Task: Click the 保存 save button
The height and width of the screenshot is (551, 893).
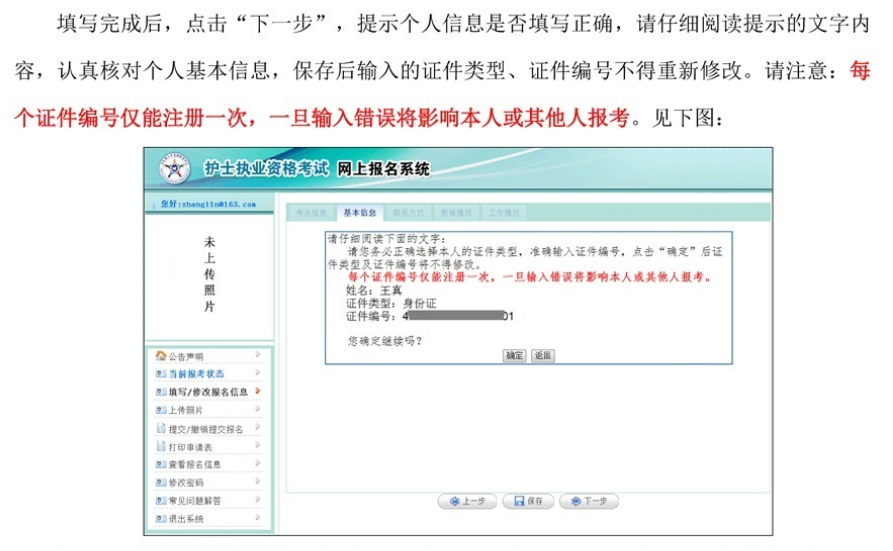Action: 528,501
